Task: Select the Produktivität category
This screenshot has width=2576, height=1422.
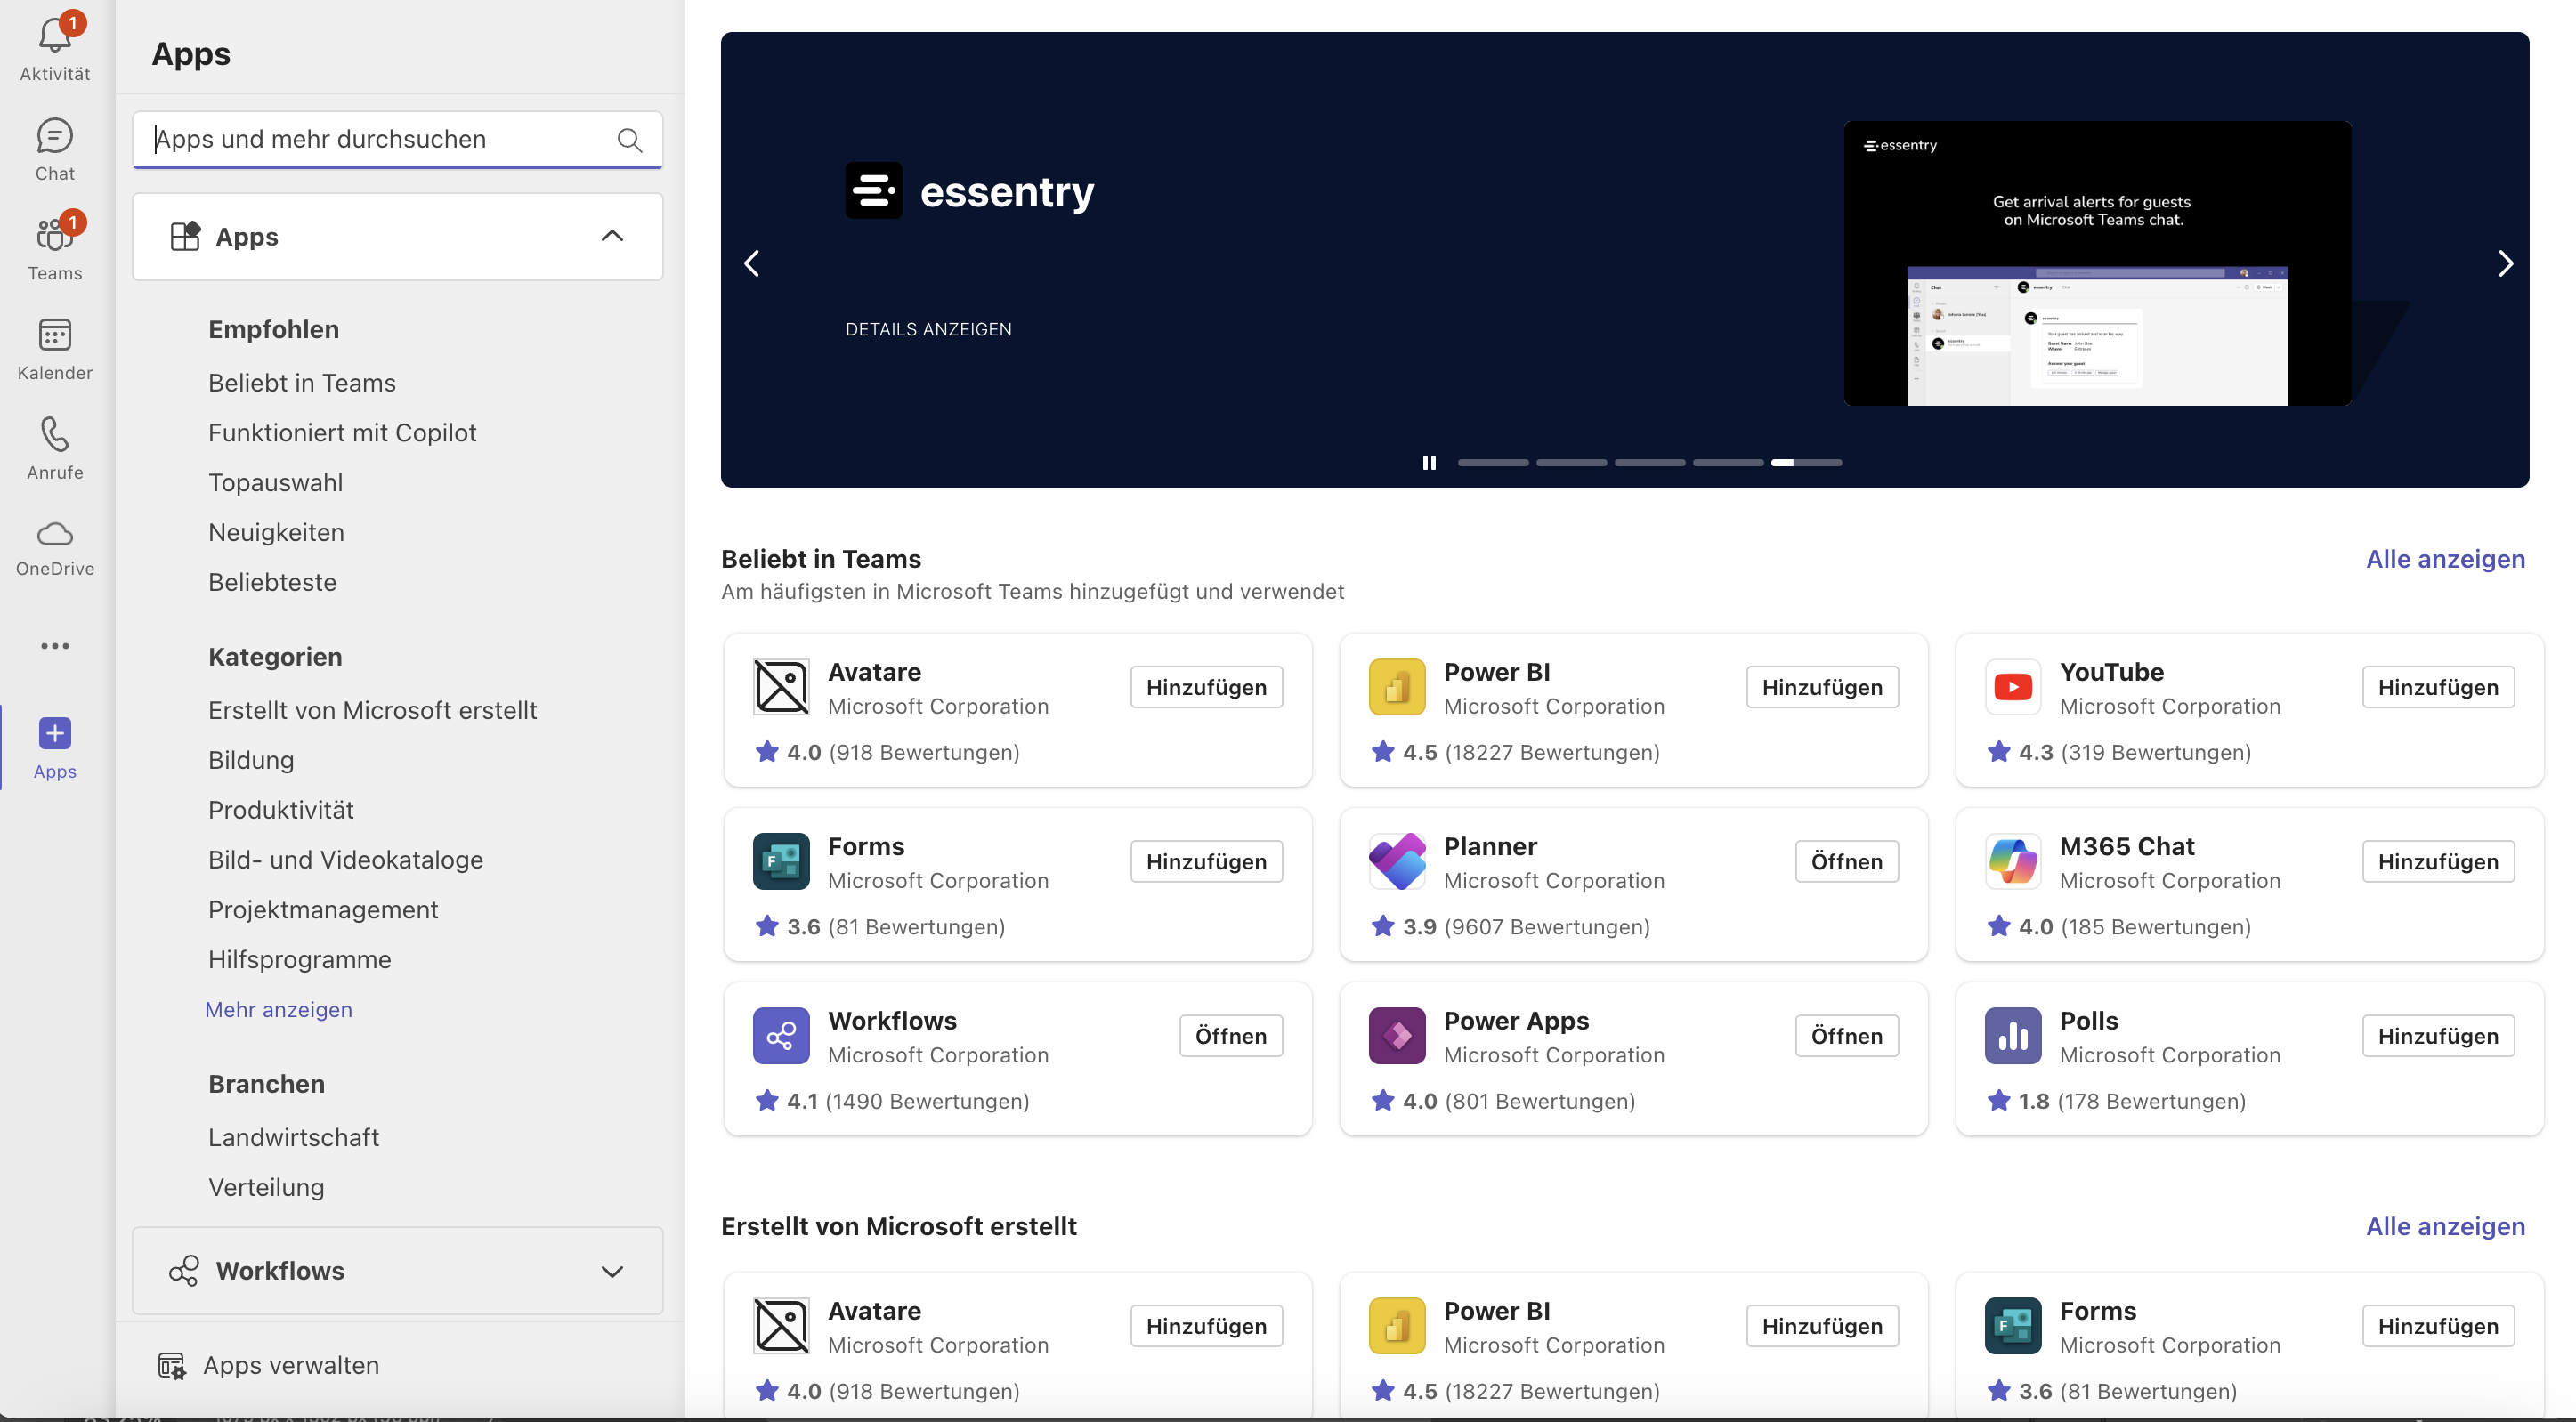Action: point(281,810)
